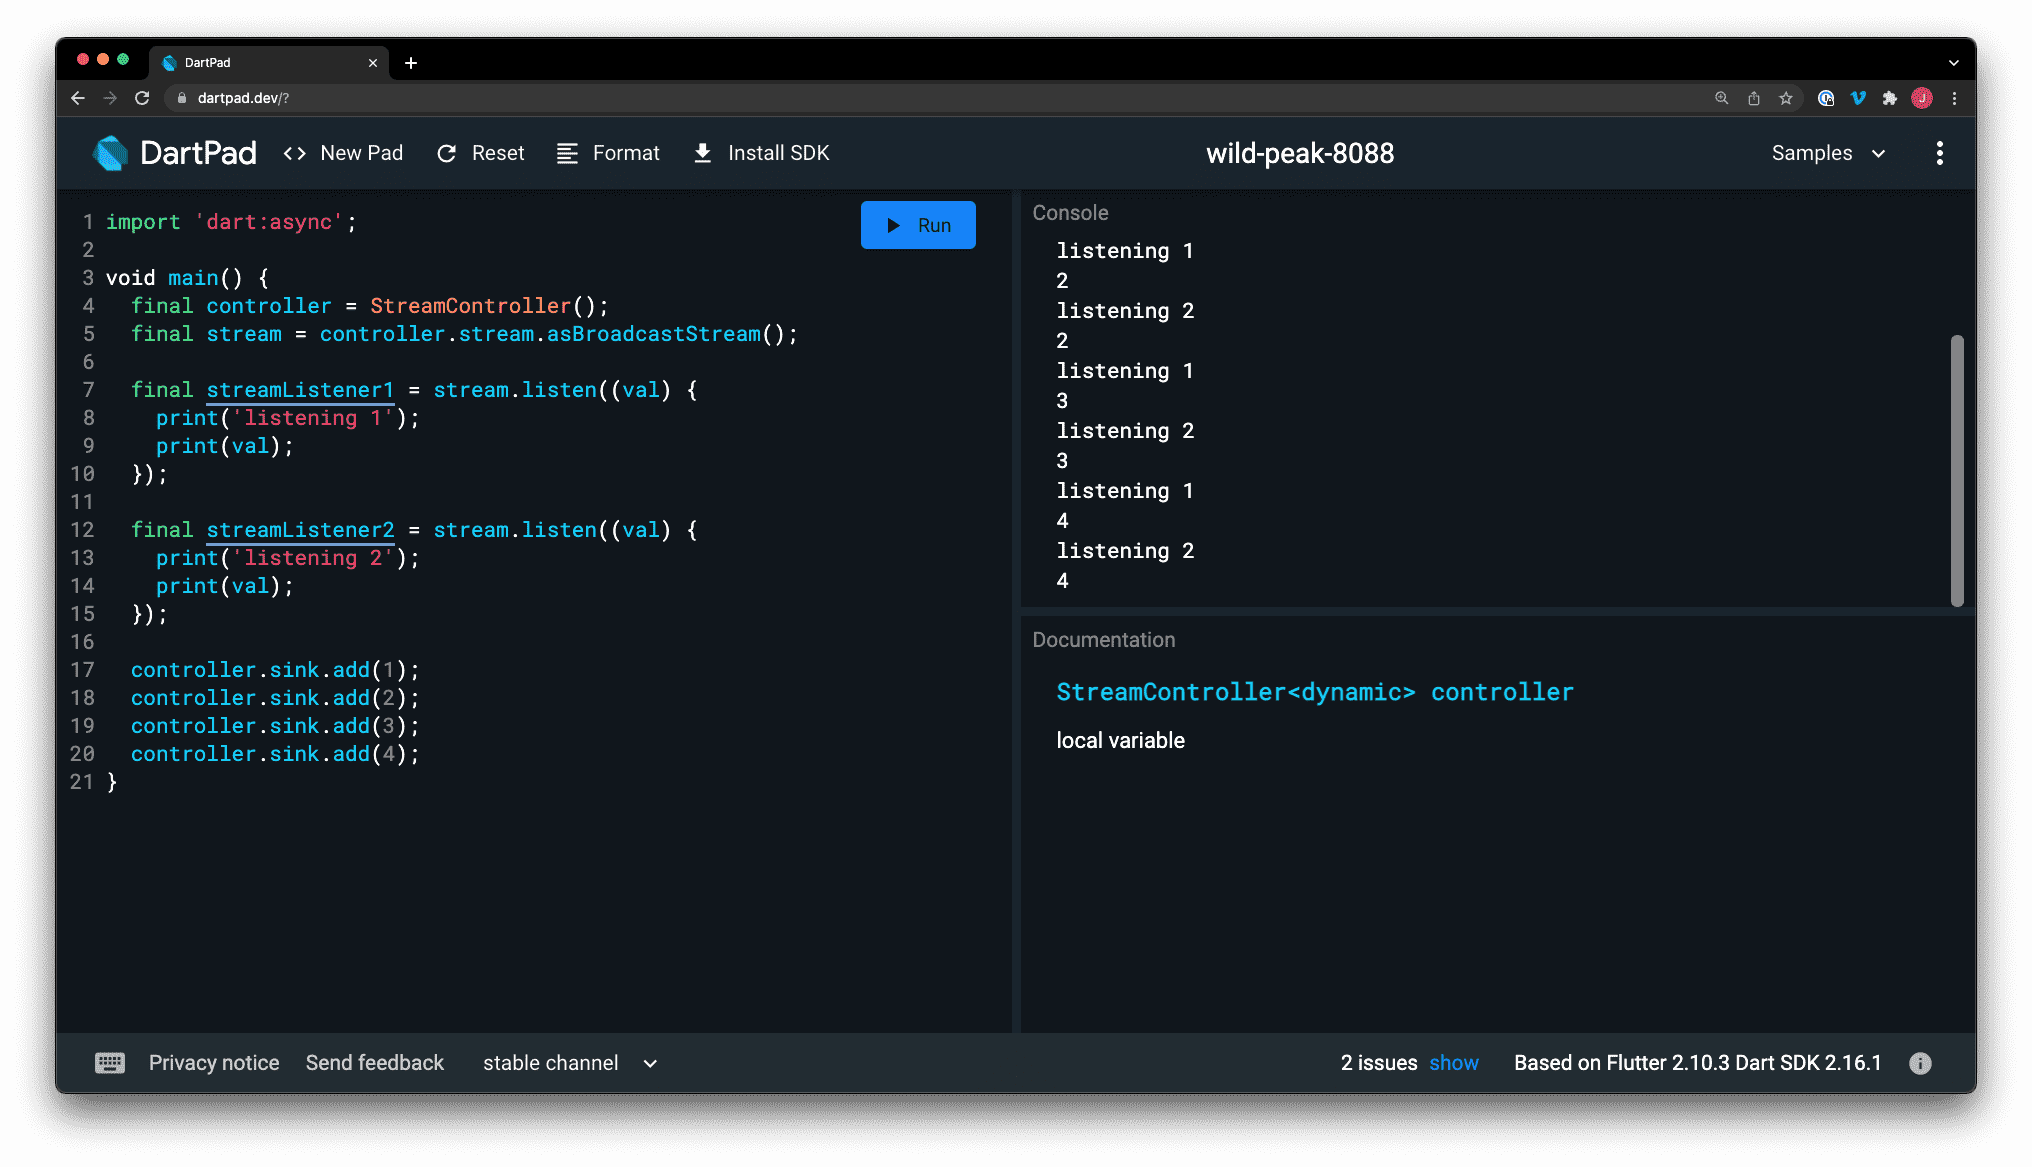Open the browser extensions puzzle icon
The width and height of the screenshot is (2032, 1167).
[1889, 98]
